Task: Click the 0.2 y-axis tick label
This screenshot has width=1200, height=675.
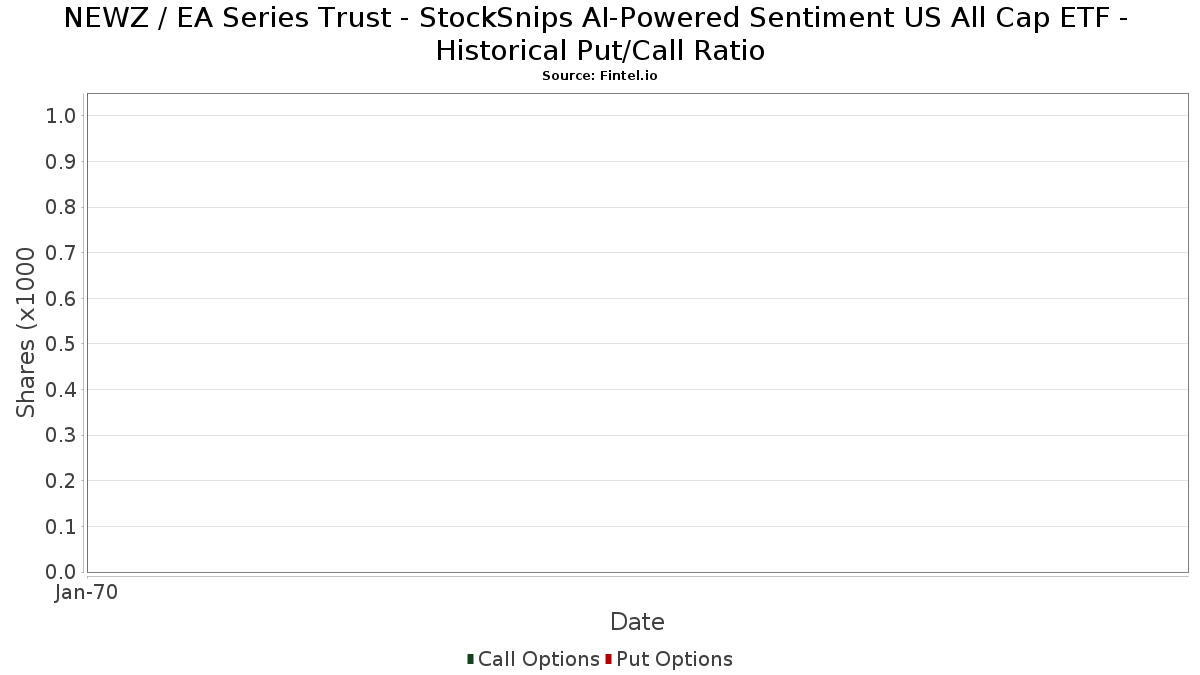Action: click(x=61, y=481)
